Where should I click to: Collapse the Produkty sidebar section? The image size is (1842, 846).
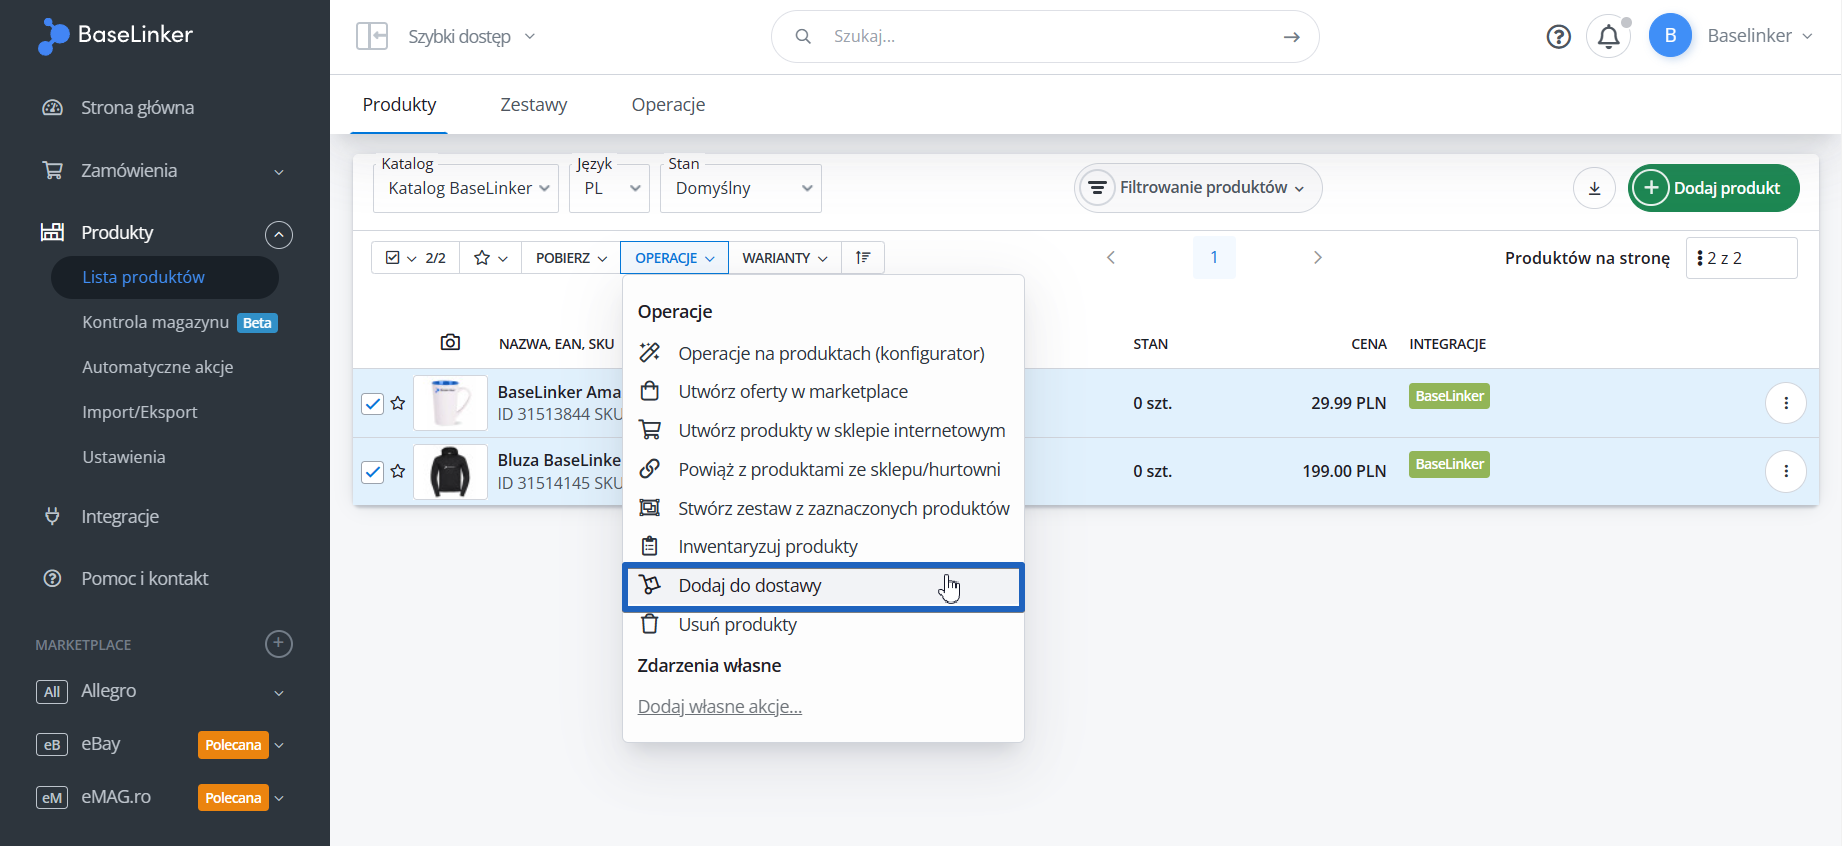[x=279, y=234]
